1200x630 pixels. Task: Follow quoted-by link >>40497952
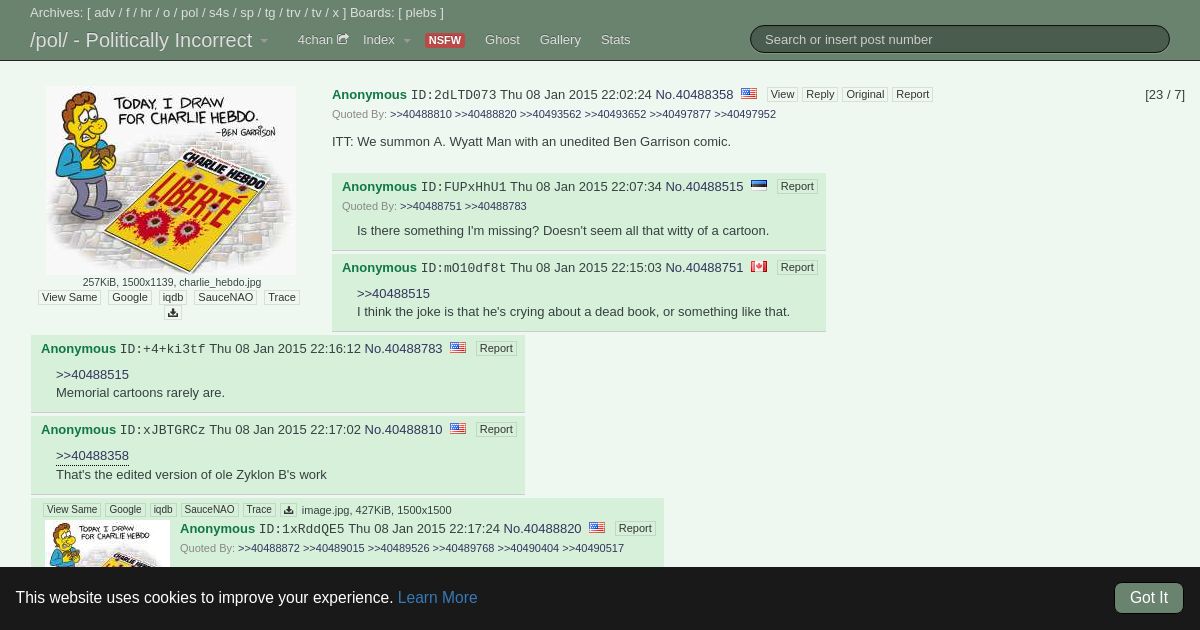point(745,114)
